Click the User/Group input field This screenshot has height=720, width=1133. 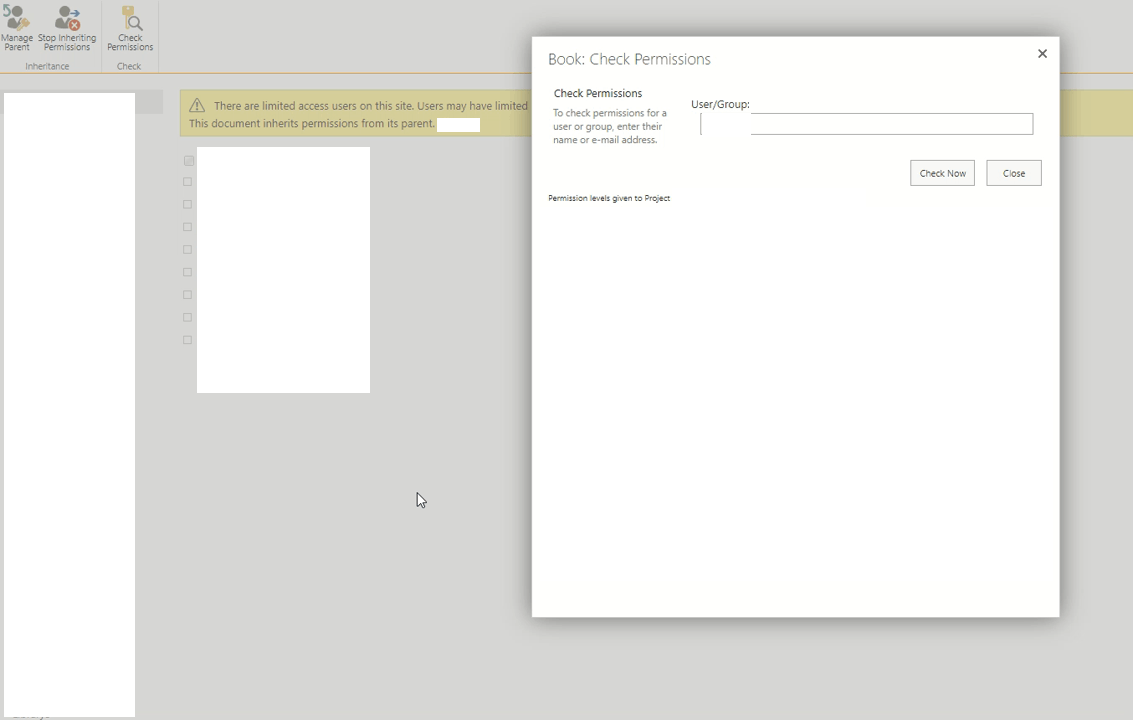(x=866, y=124)
